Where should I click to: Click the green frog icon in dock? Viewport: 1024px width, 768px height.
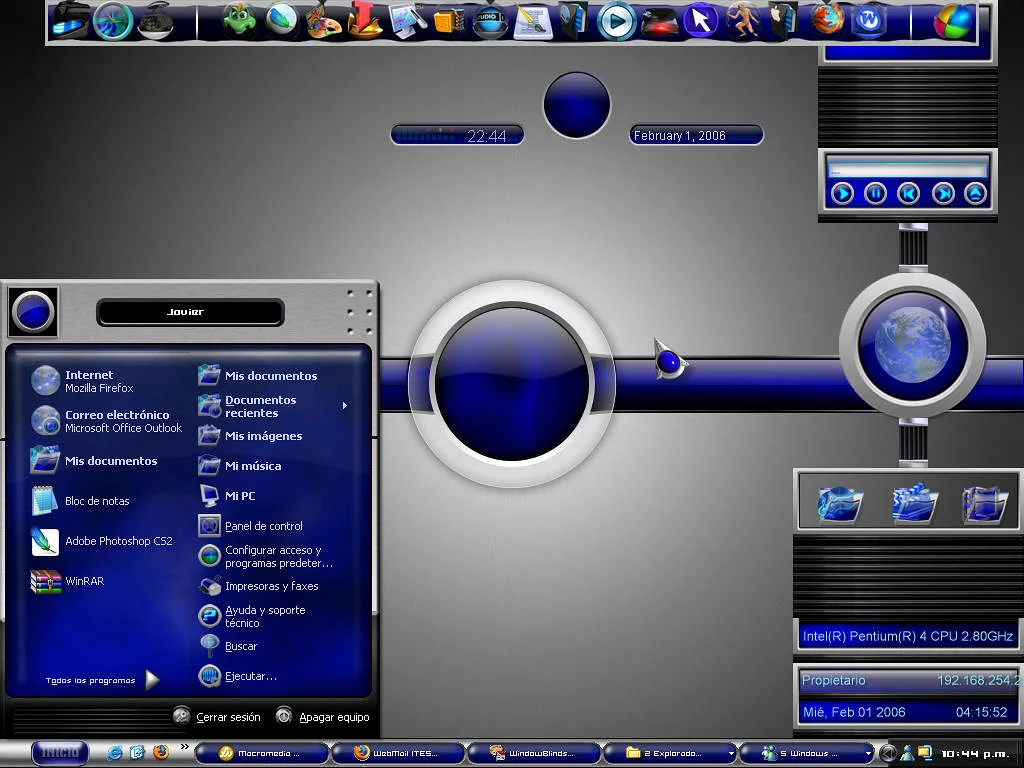tap(238, 20)
